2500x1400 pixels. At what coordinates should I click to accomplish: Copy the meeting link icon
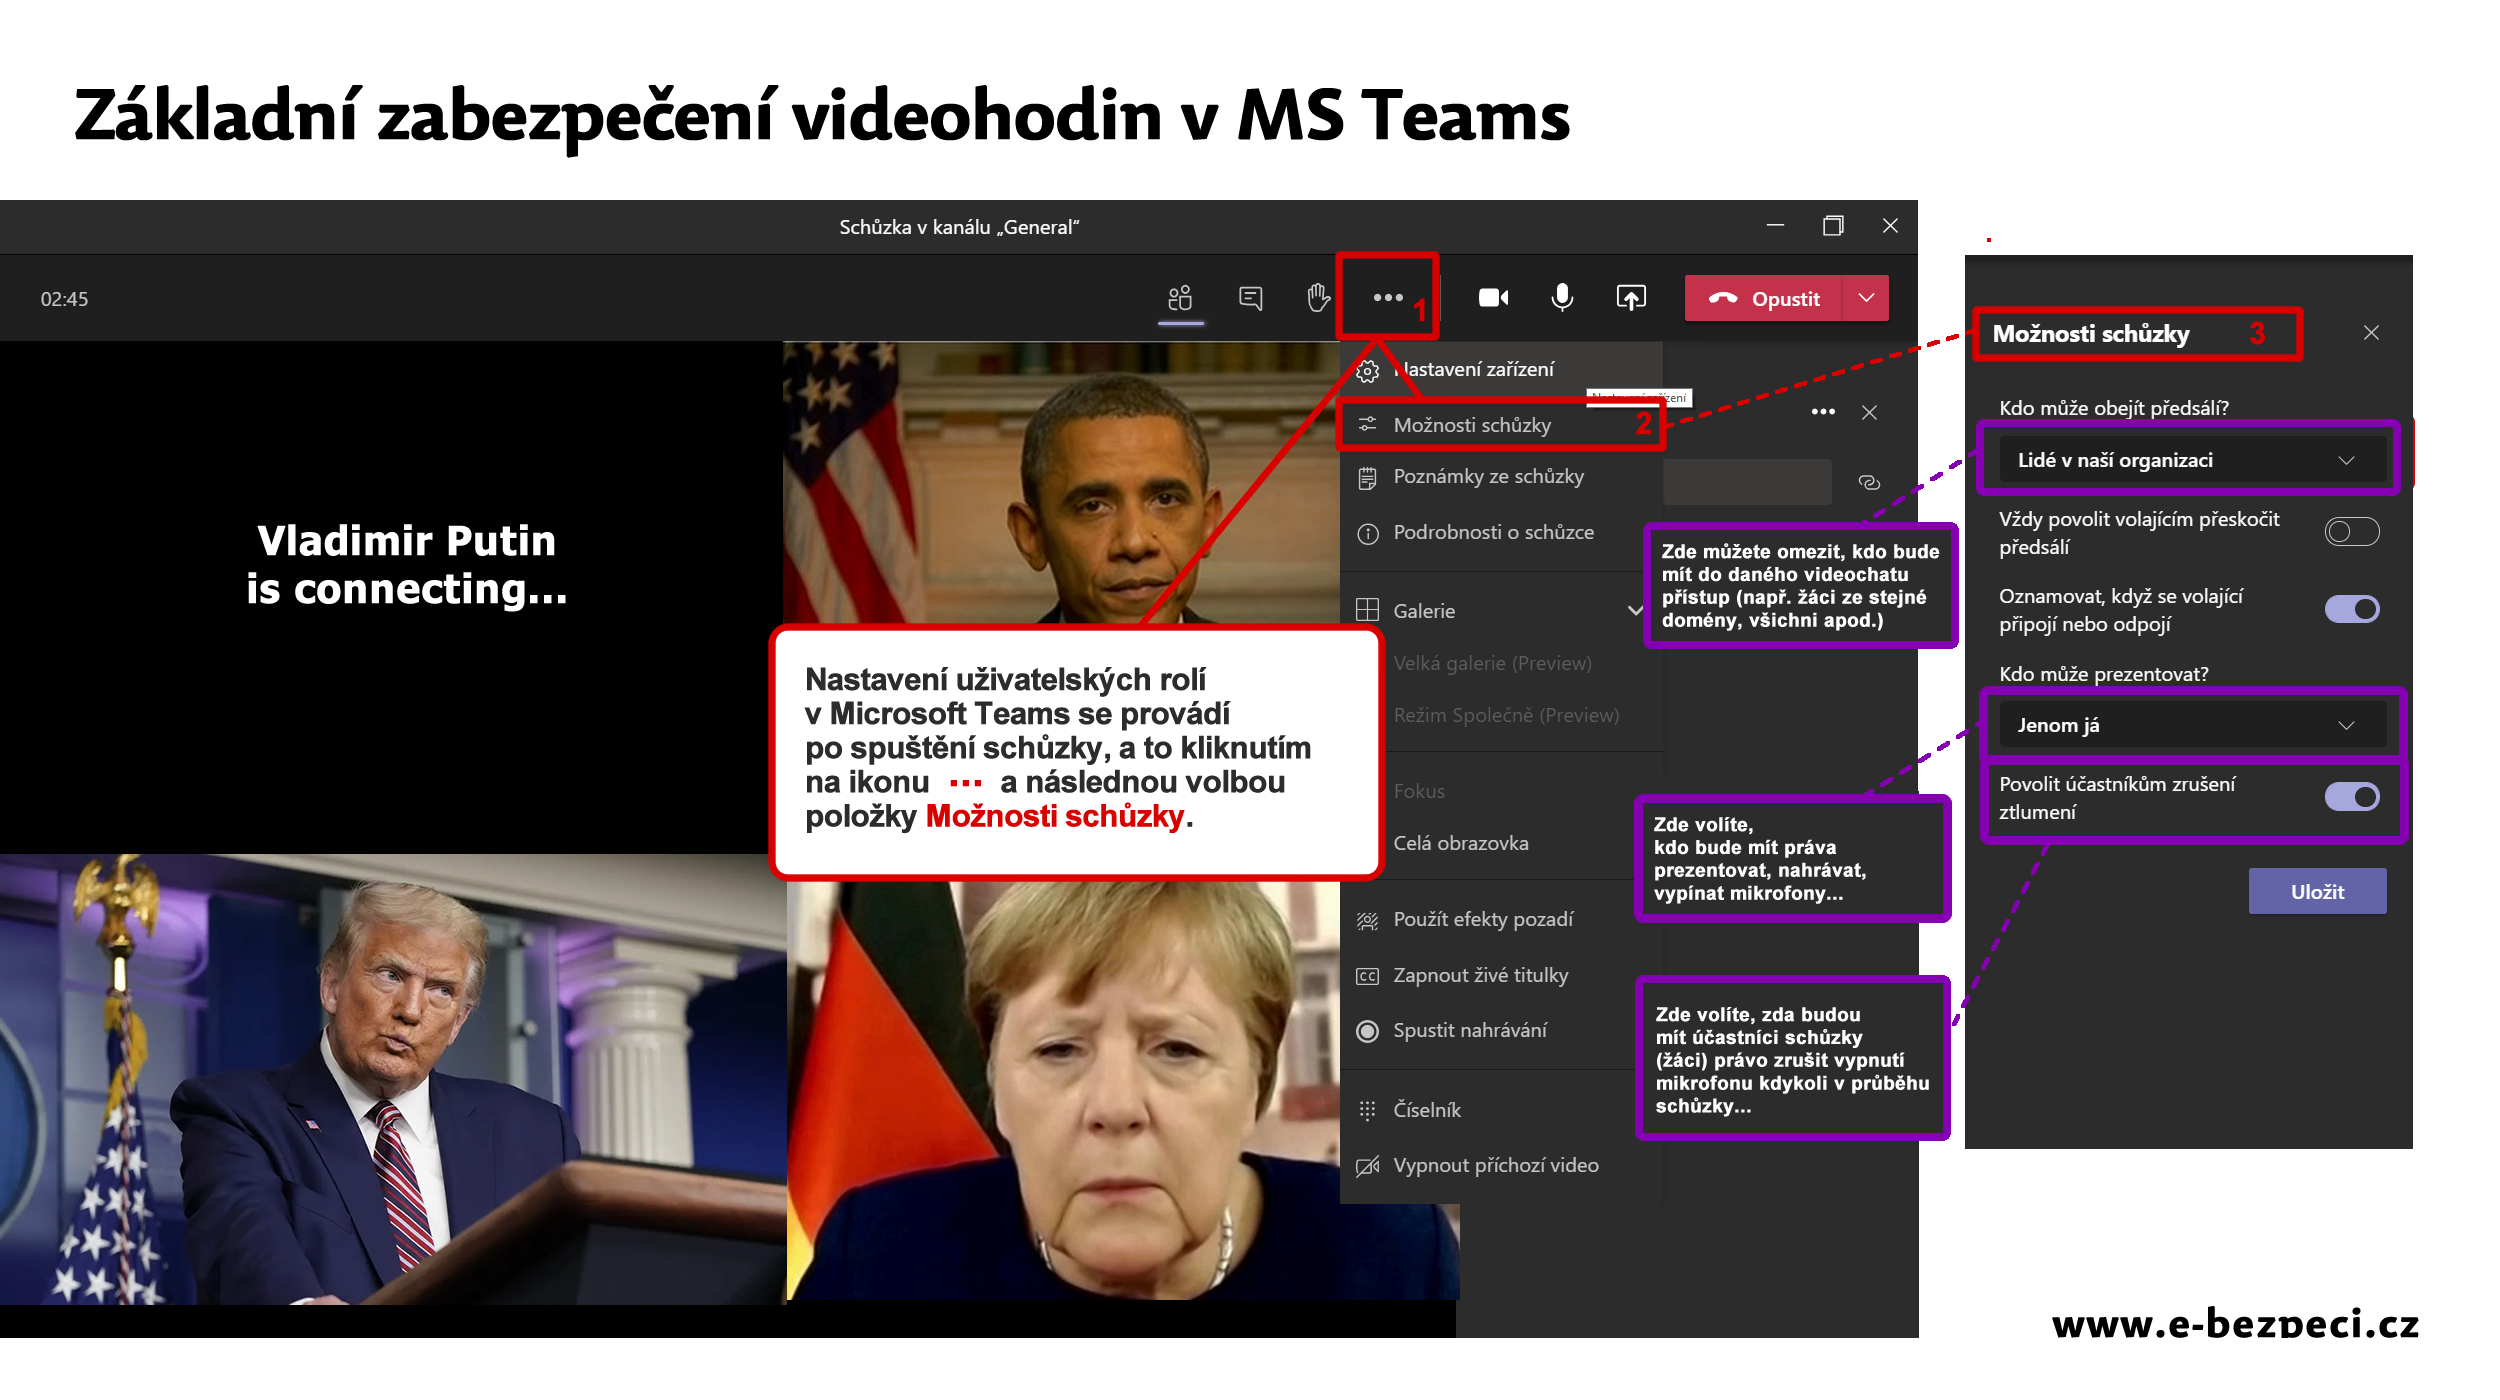click(1868, 483)
